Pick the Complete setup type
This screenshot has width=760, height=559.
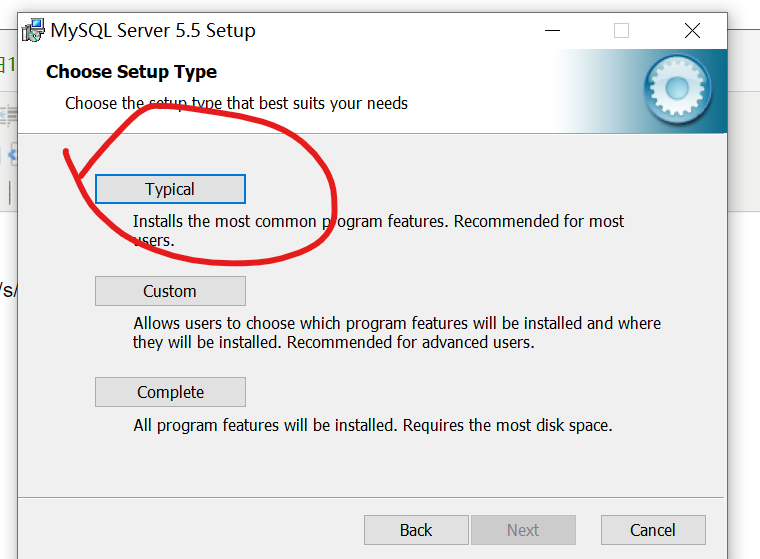[170, 392]
